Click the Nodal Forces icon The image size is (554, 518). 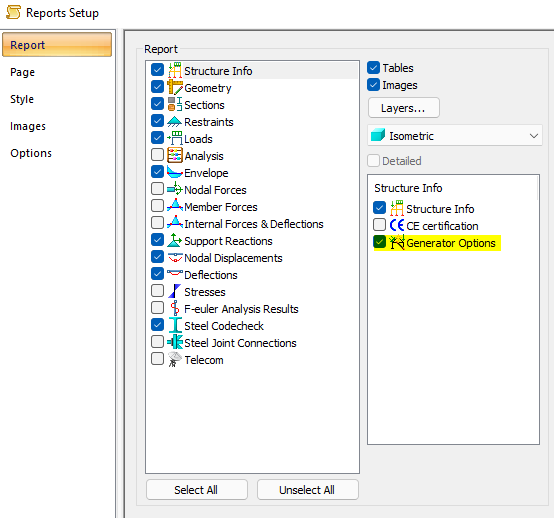click(x=175, y=189)
